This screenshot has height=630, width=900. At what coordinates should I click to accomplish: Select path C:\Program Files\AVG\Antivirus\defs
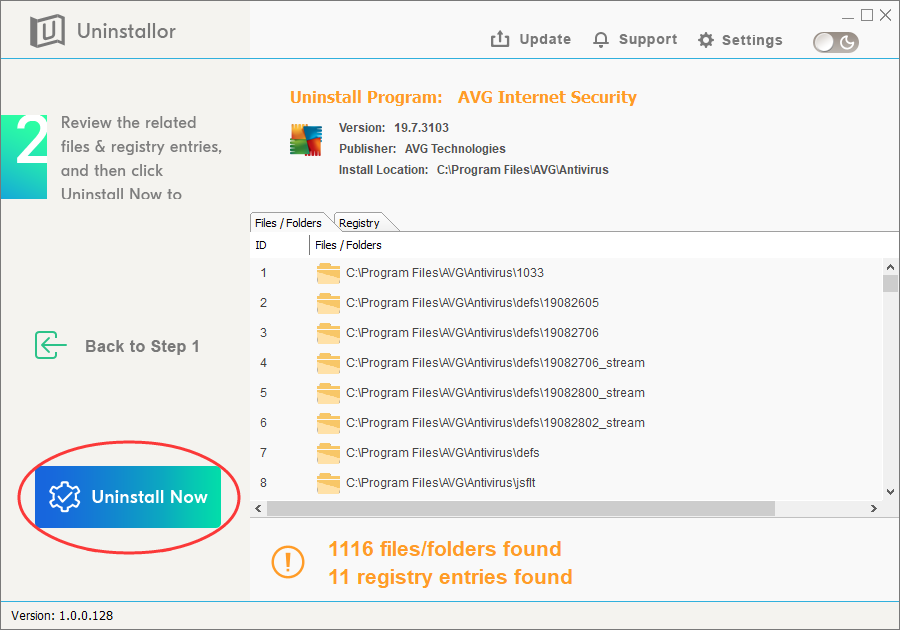pos(443,453)
